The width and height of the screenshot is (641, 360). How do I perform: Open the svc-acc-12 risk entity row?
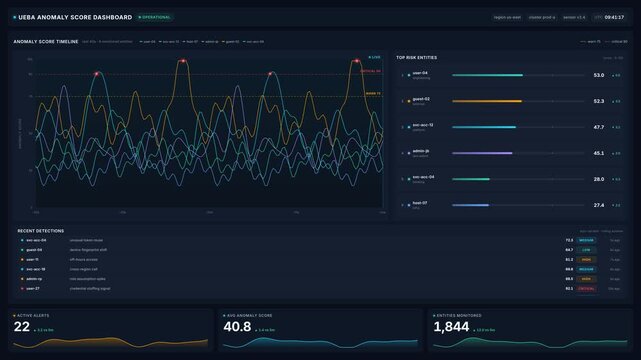tap(511, 127)
